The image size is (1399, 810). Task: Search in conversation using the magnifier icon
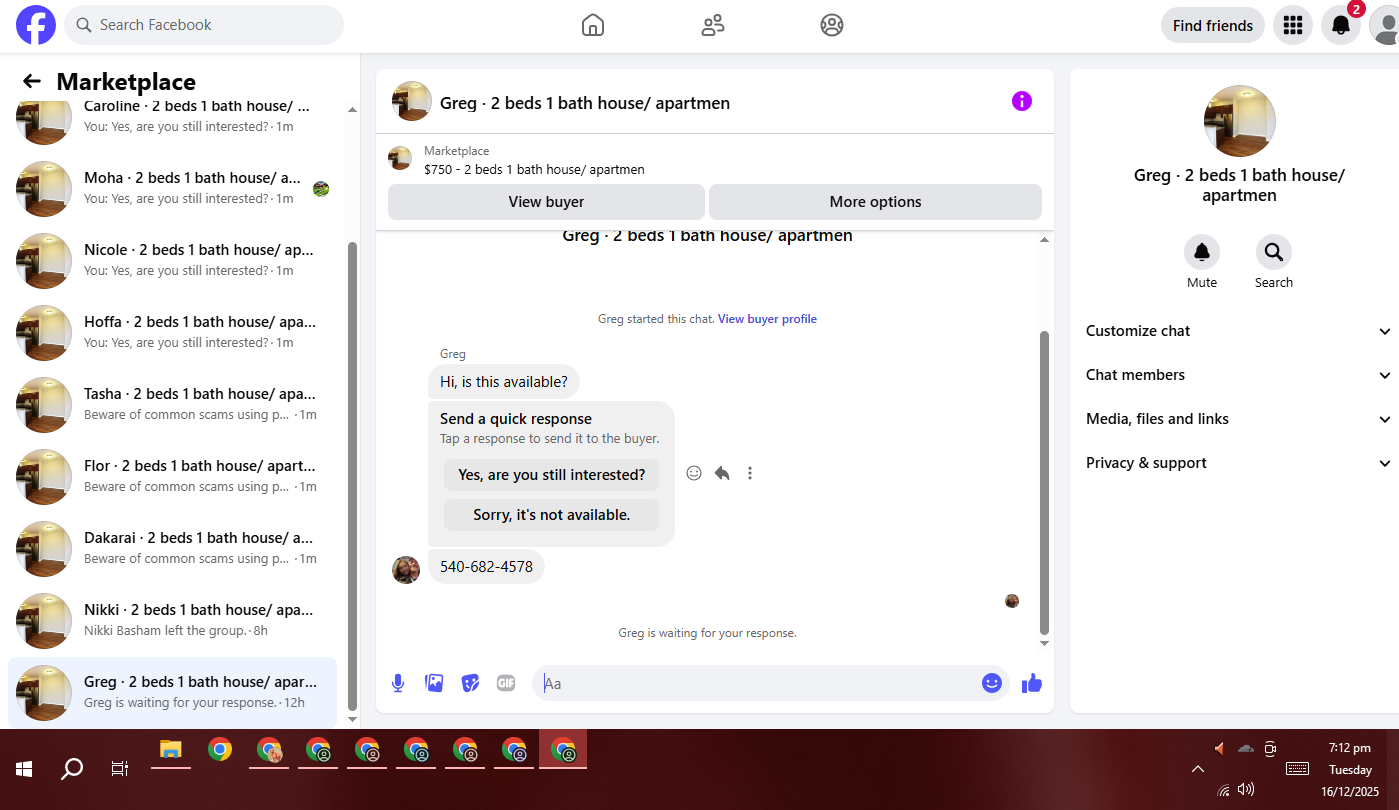(x=1274, y=252)
